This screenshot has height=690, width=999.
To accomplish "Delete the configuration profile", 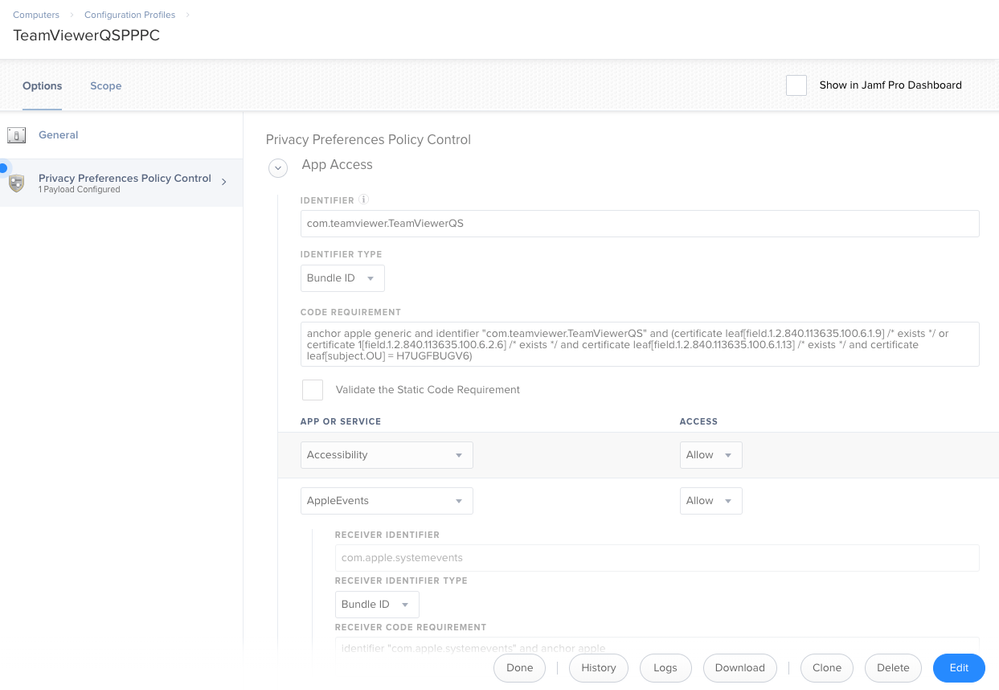I will pos(893,668).
